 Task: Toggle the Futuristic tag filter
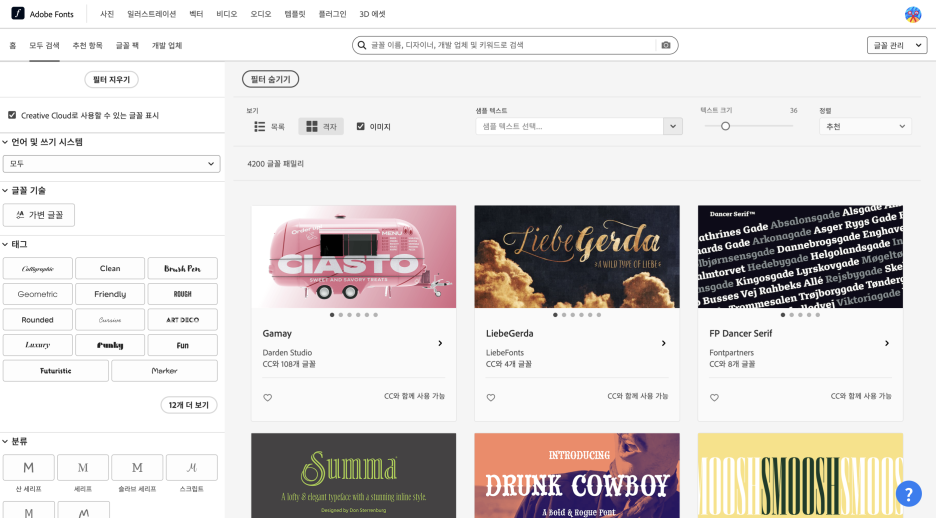[56, 371]
